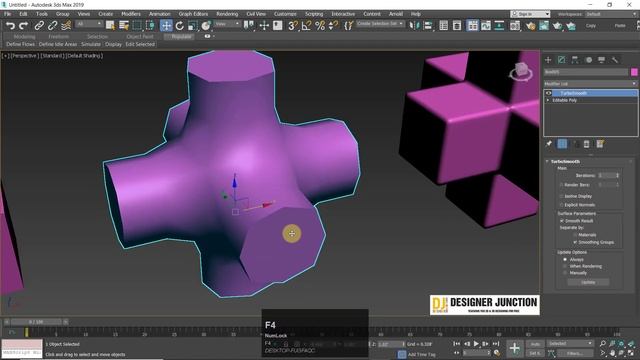Screen dimensions: 640x360
Task: Activate the Select and Move tool
Action: coord(166,26)
